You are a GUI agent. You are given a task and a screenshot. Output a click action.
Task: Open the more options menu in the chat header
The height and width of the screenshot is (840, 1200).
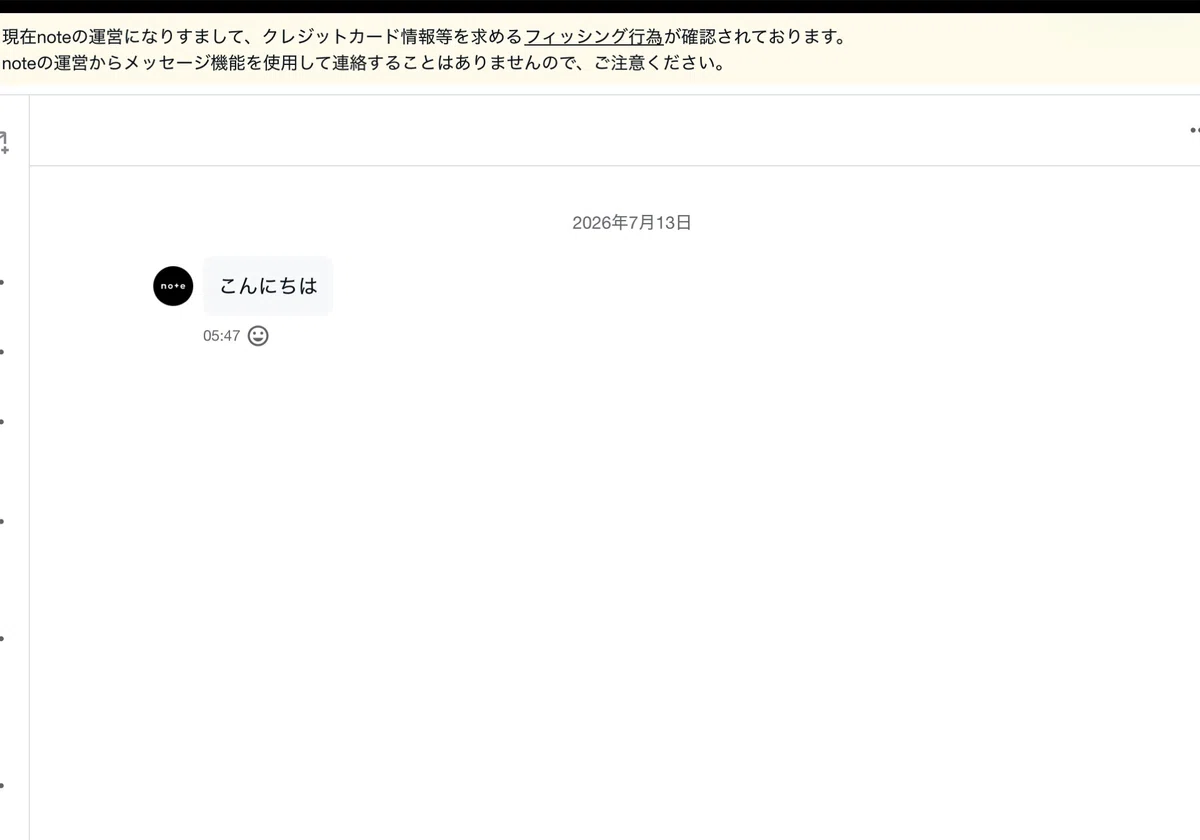click(x=1194, y=130)
